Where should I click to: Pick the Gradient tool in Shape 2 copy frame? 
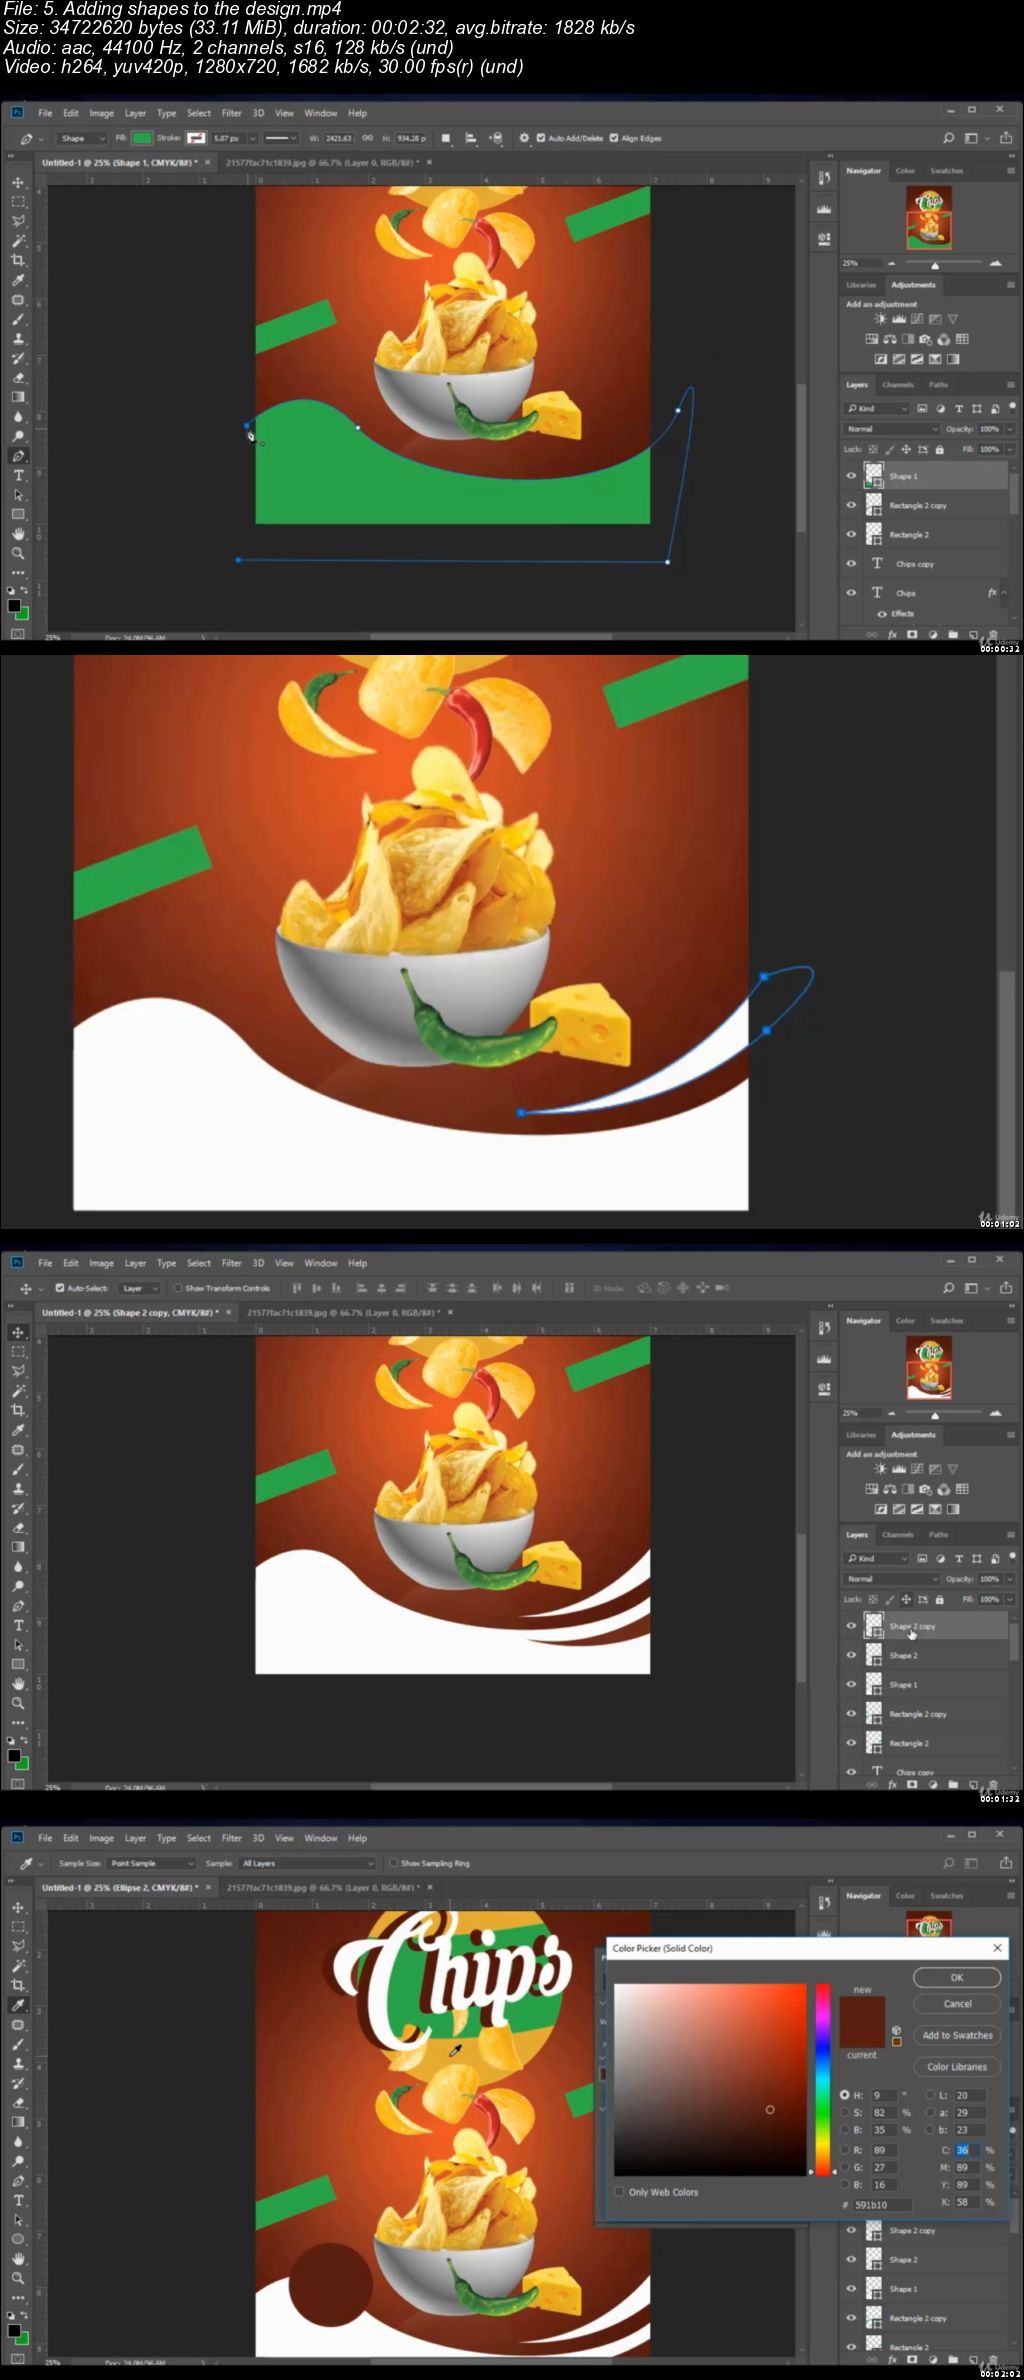click(x=18, y=1547)
